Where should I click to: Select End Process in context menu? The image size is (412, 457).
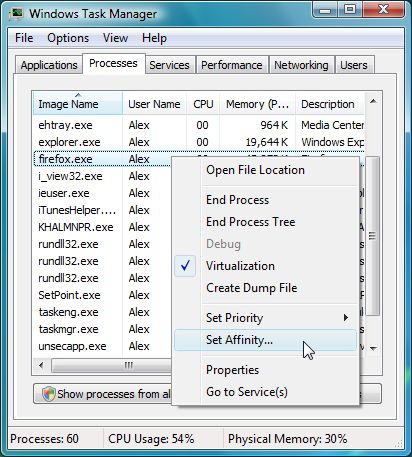click(266, 200)
